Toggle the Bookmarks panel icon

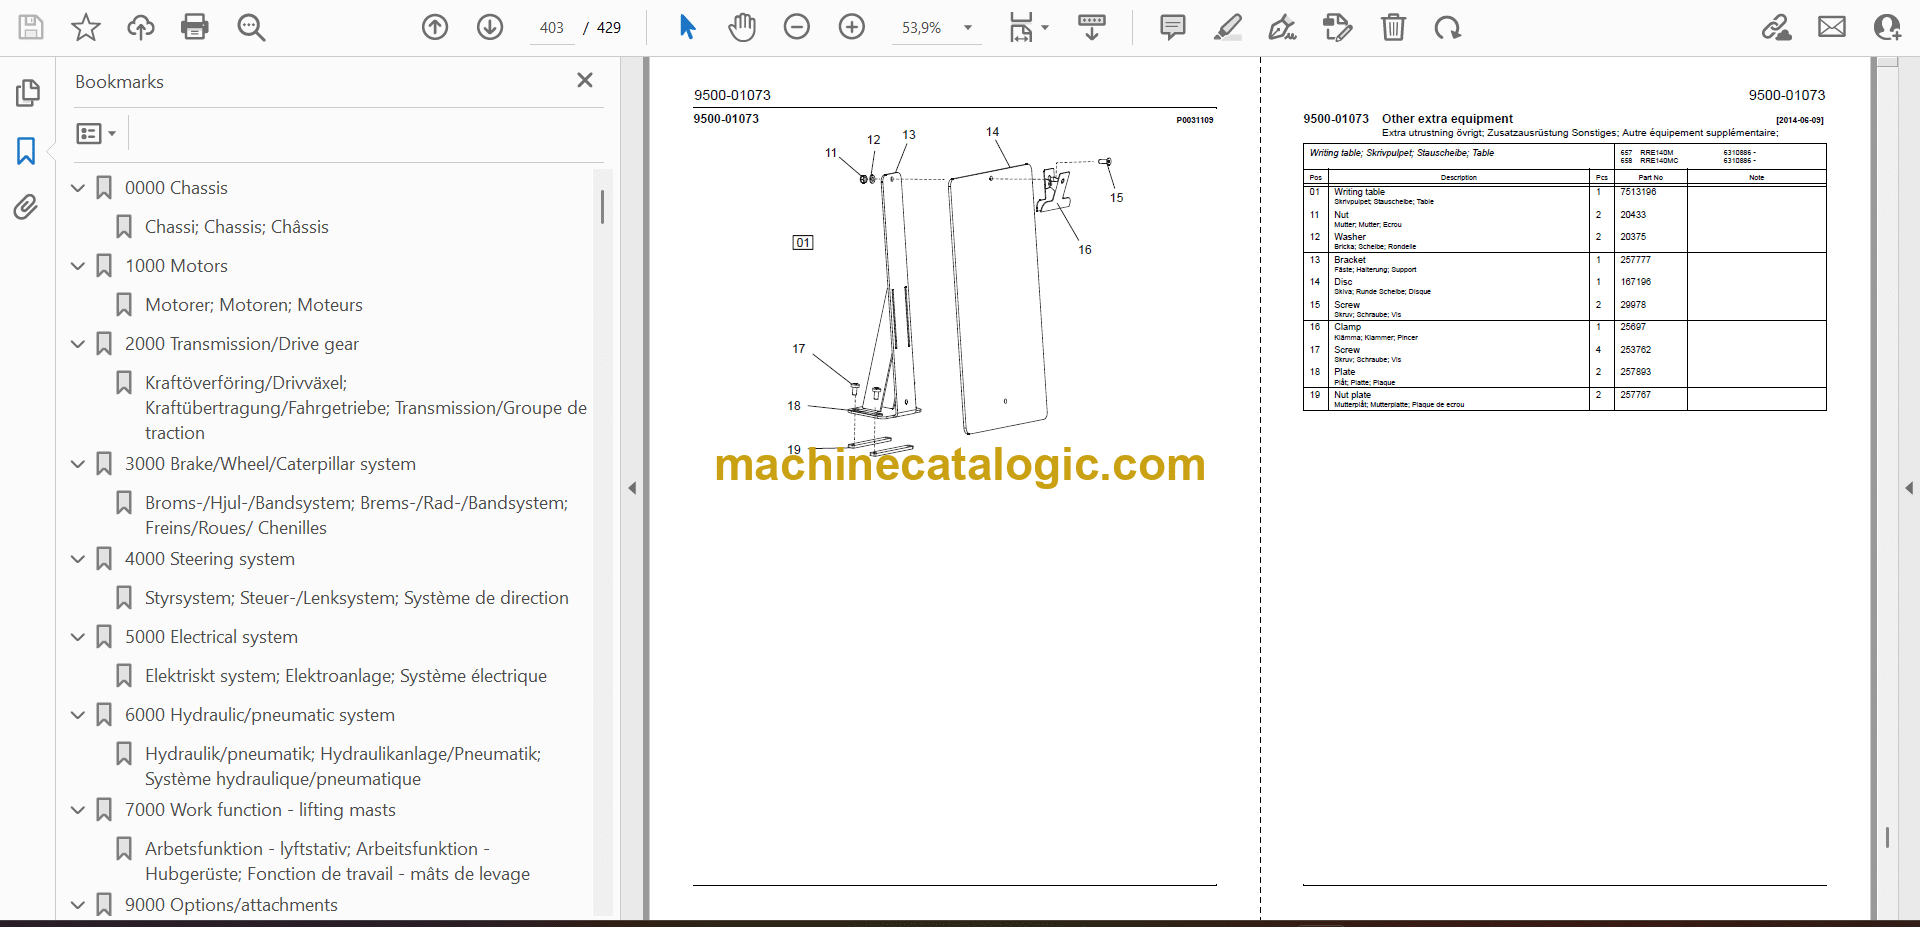pos(27,151)
